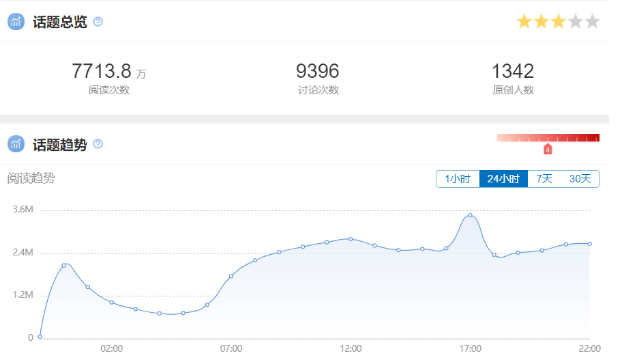Click the first gold rating star
The width and height of the screenshot is (620, 361).
(x=524, y=21)
